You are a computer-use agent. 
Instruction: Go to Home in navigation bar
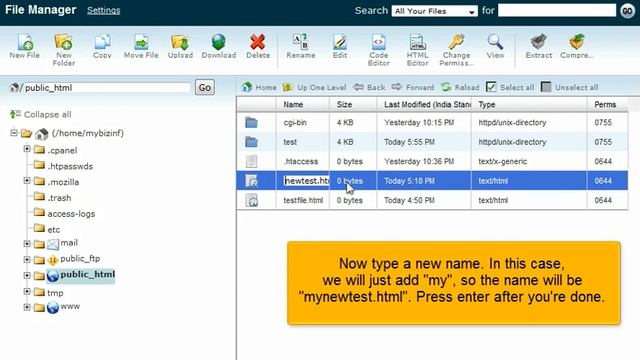[259, 87]
